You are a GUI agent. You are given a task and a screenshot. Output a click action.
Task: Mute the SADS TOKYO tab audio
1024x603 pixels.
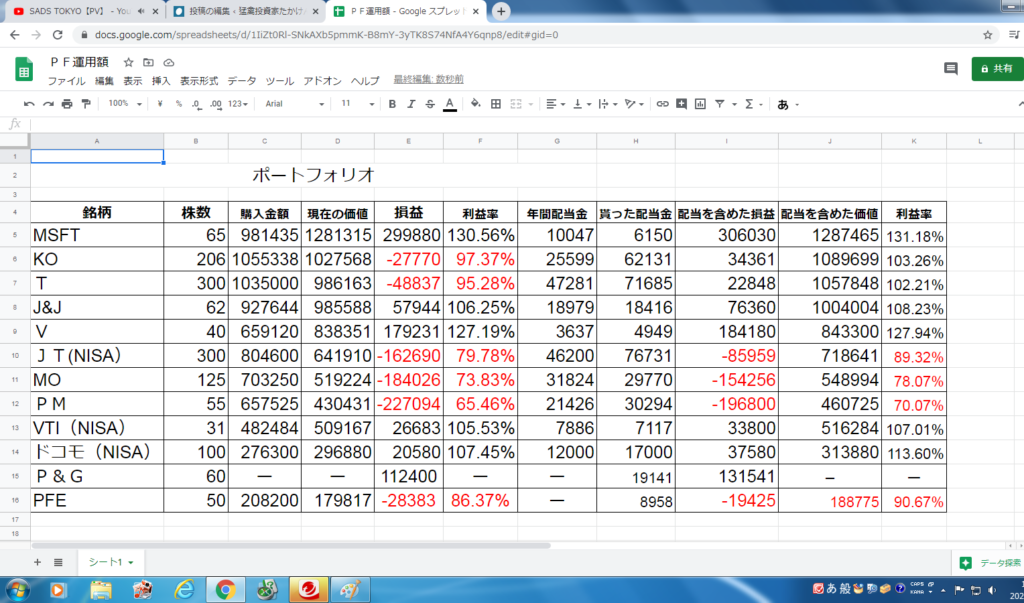[x=141, y=11]
